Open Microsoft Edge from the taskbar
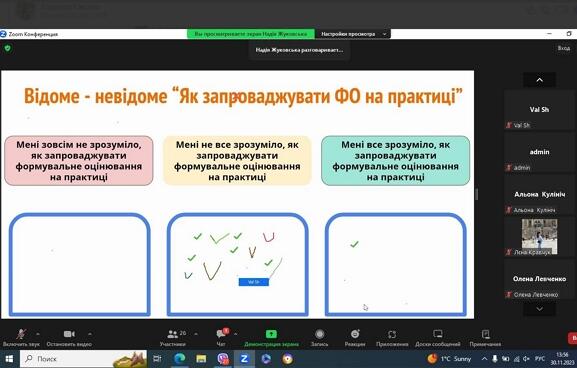577x368 pixels. pos(180,358)
